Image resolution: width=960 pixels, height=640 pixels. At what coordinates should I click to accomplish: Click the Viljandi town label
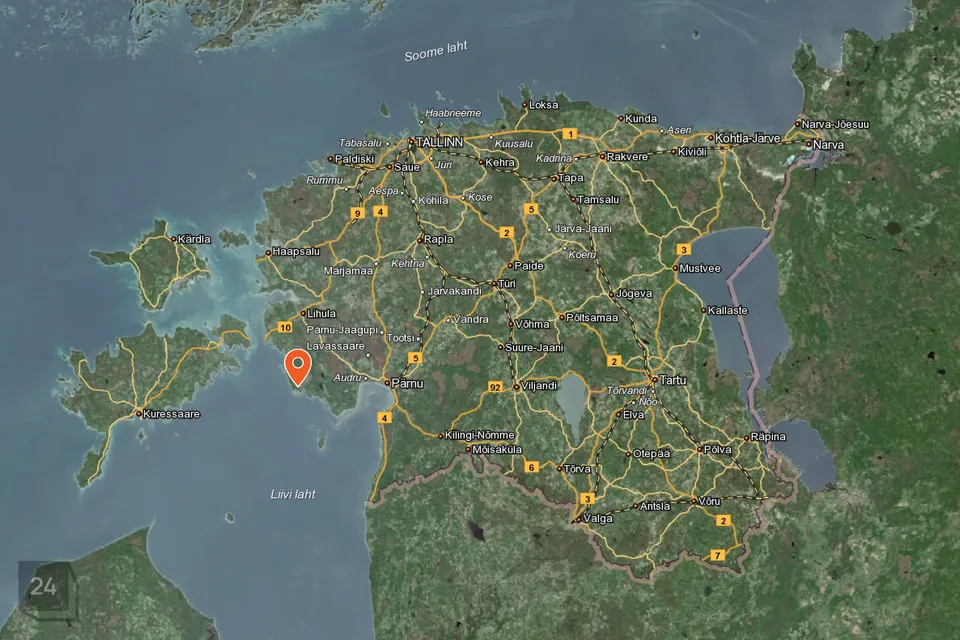click(x=539, y=385)
